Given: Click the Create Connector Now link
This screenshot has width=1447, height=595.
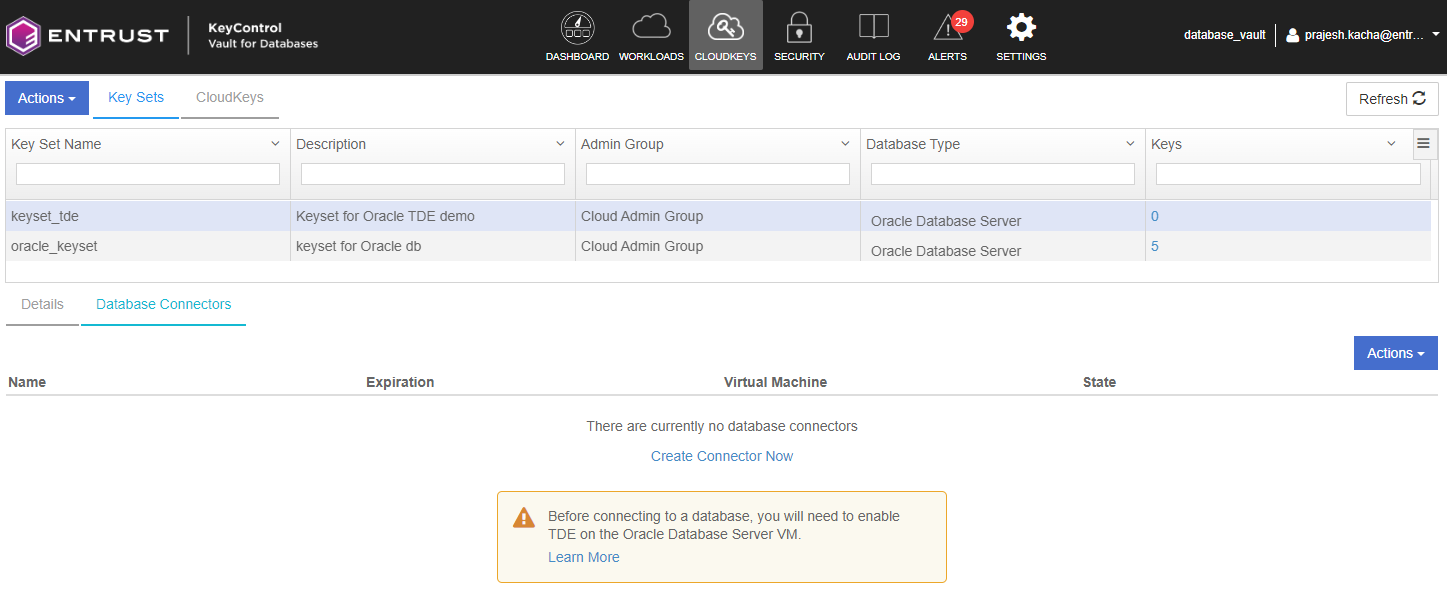Looking at the screenshot, I should pyautogui.click(x=722, y=456).
